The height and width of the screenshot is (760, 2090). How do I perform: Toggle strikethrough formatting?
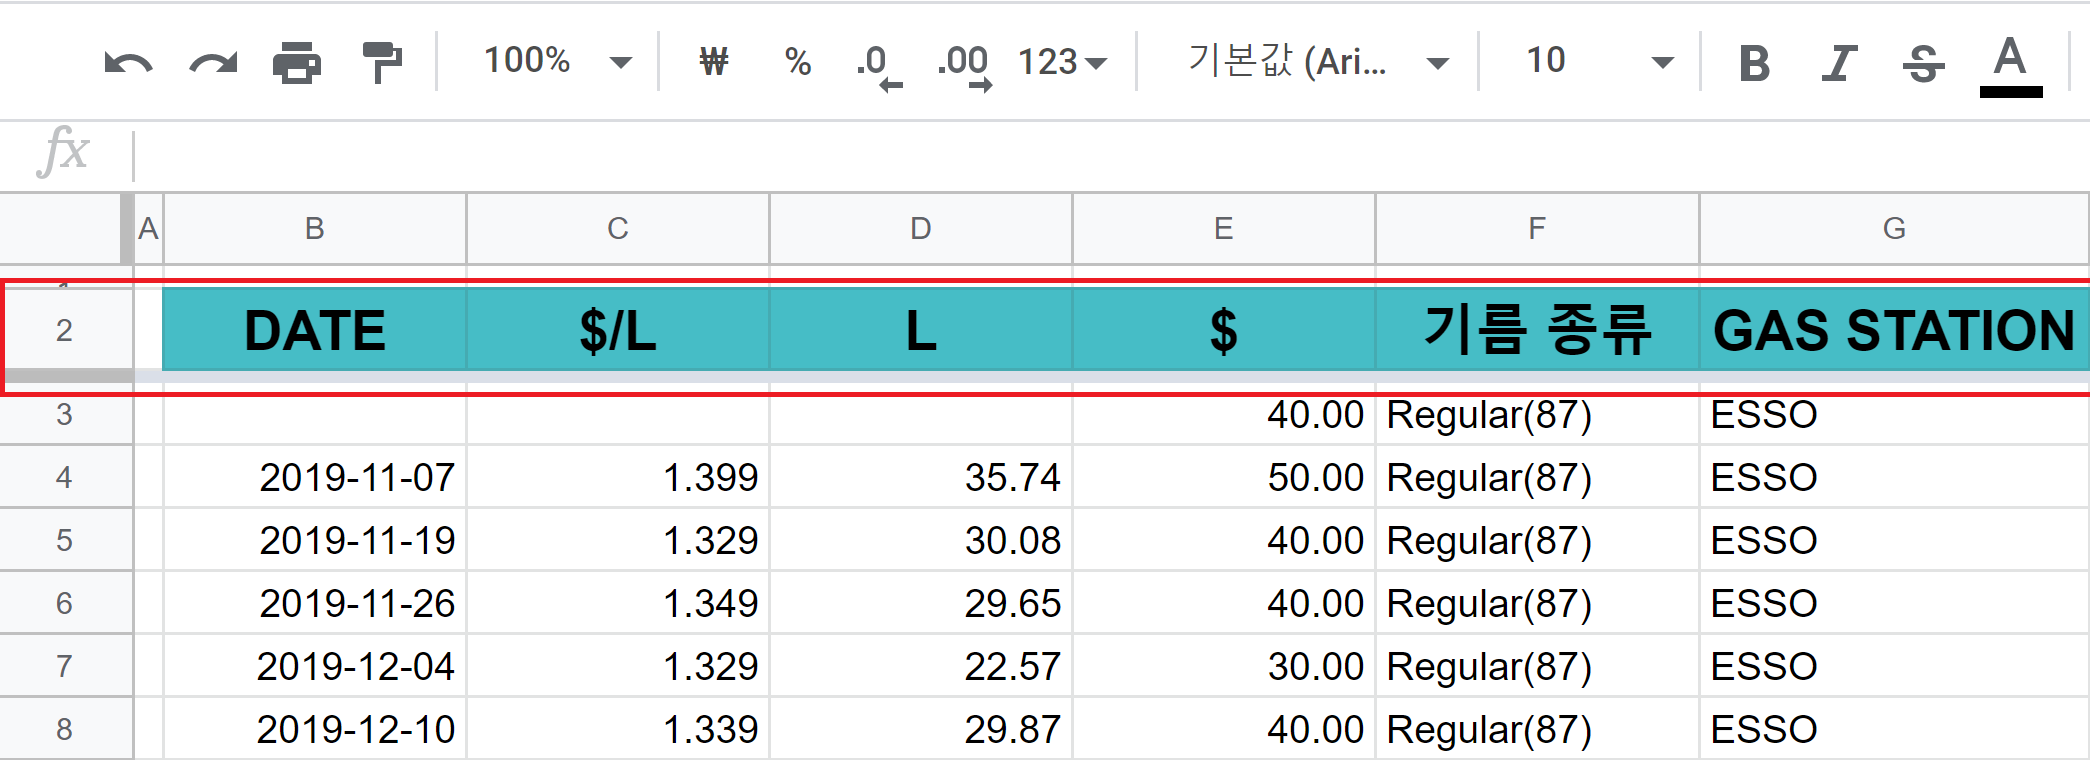coord(1923,63)
